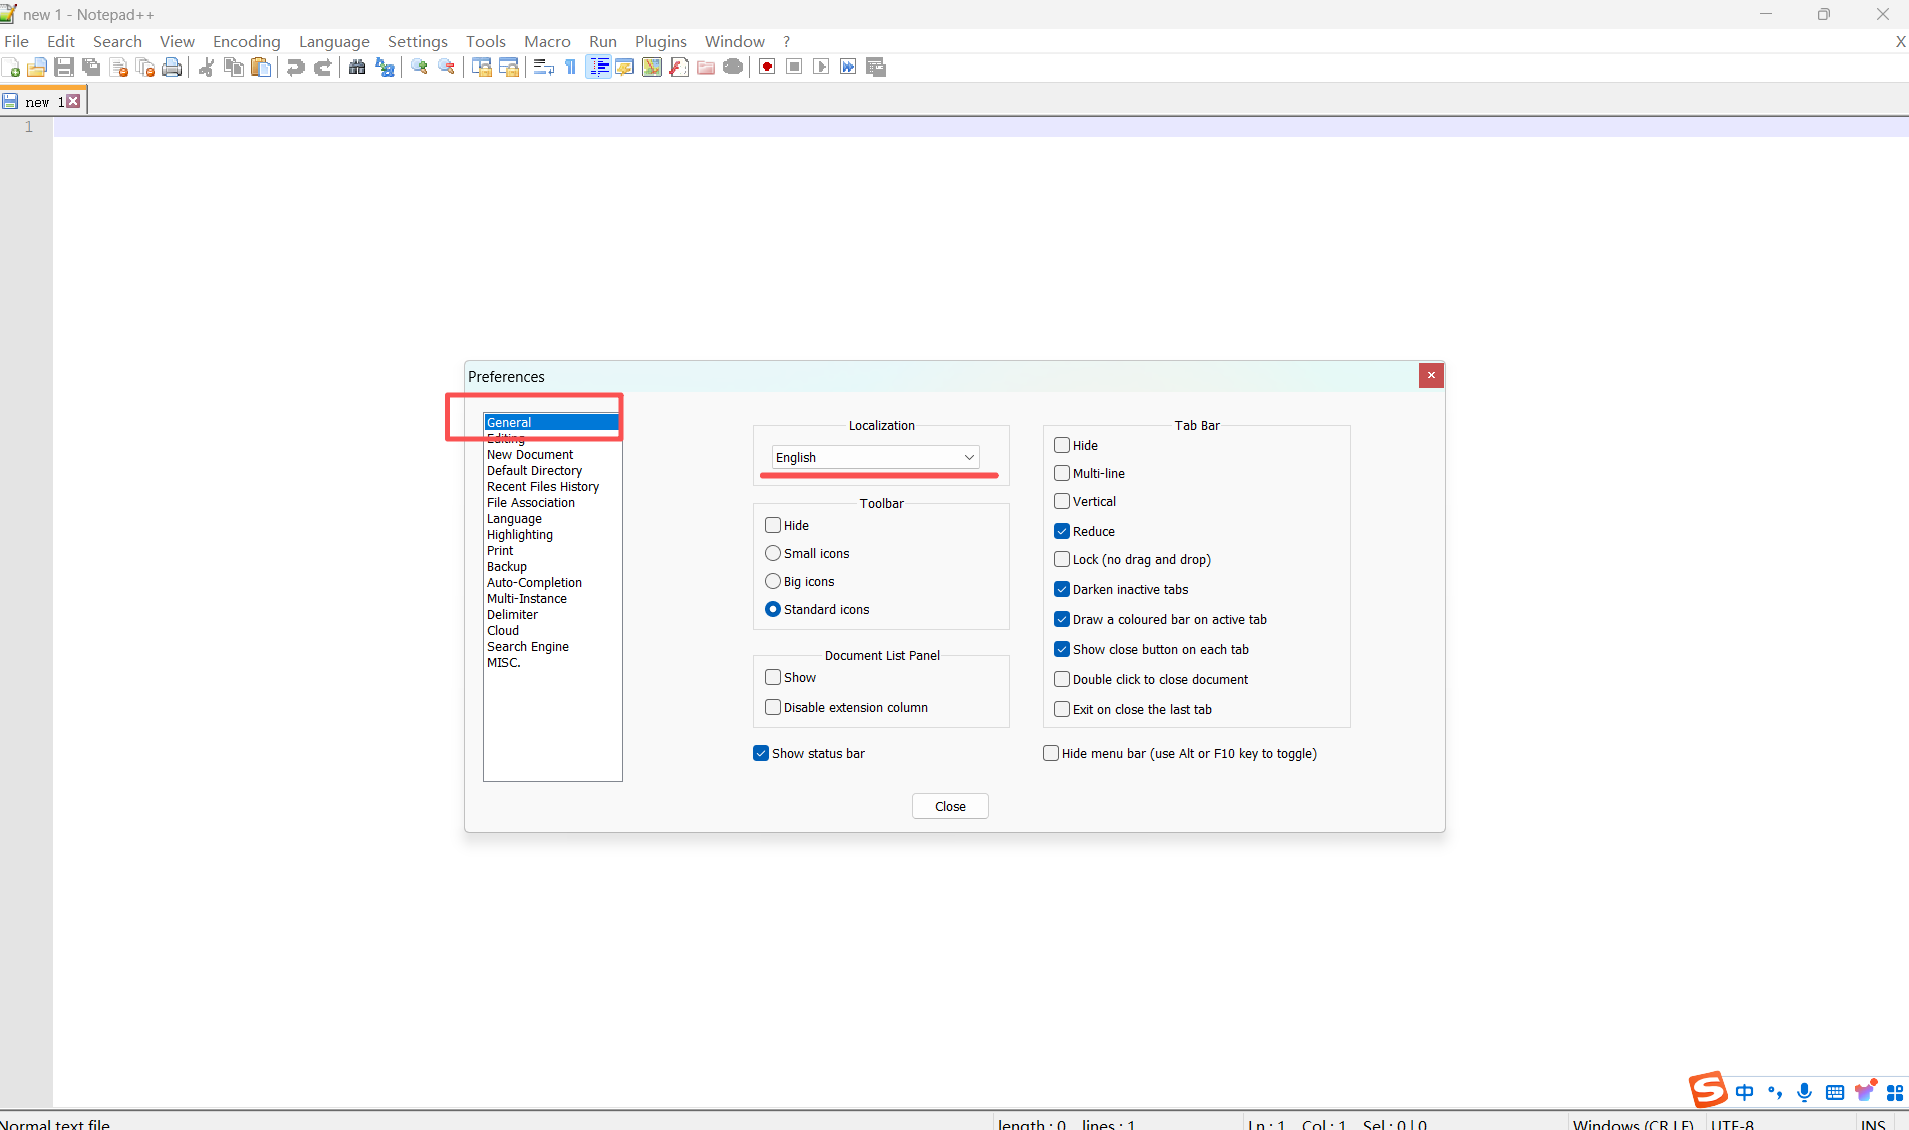Toggle the Sogou voice input microphone
The width and height of the screenshot is (1909, 1130).
(1804, 1092)
